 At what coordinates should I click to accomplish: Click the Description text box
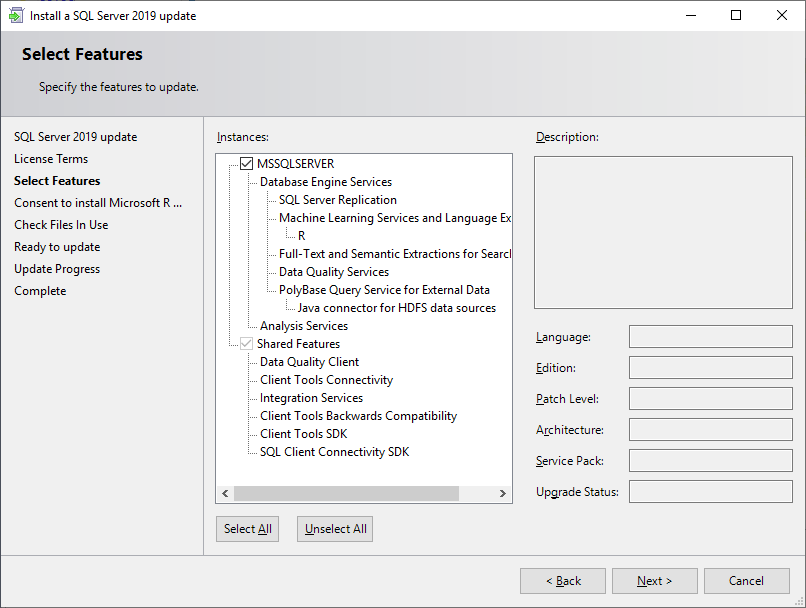[x=663, y=232]
